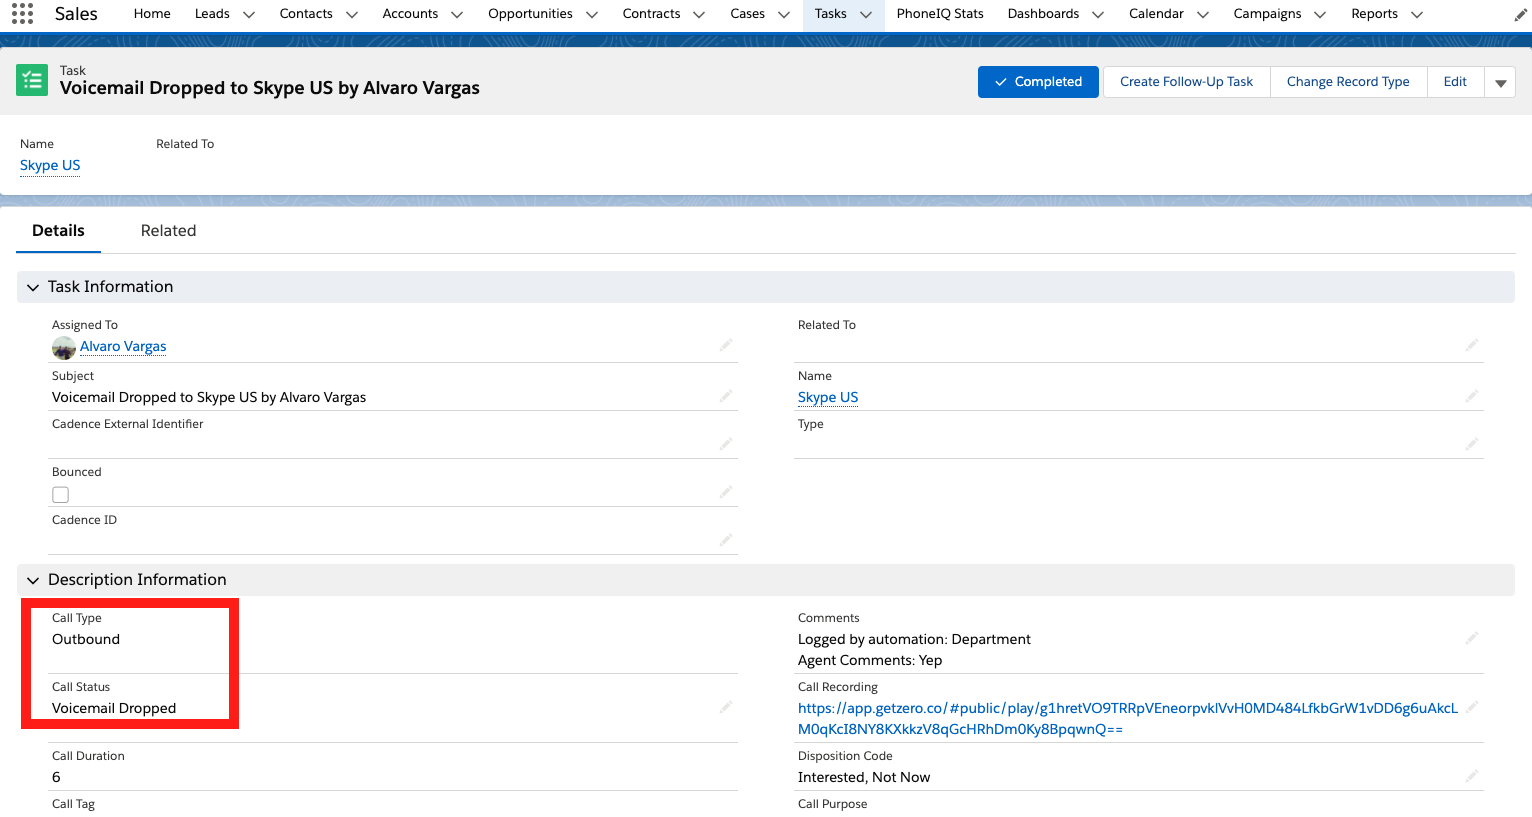
Task: Click the Completed button
Action: point(1038,82)
